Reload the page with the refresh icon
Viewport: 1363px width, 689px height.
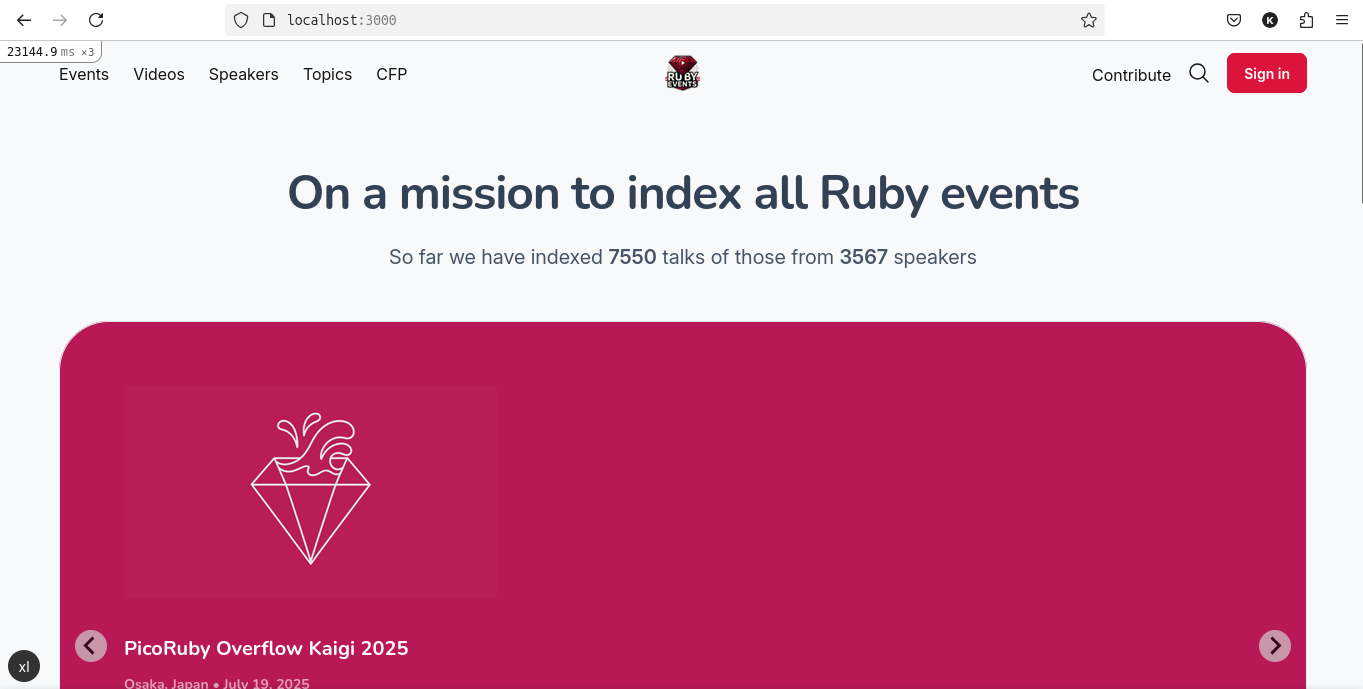point(96,20)
